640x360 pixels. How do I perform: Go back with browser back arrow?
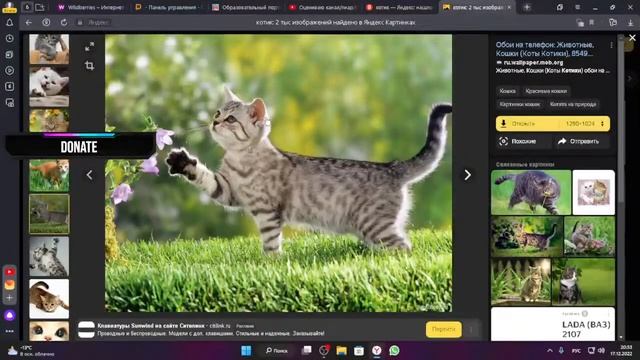29,23
